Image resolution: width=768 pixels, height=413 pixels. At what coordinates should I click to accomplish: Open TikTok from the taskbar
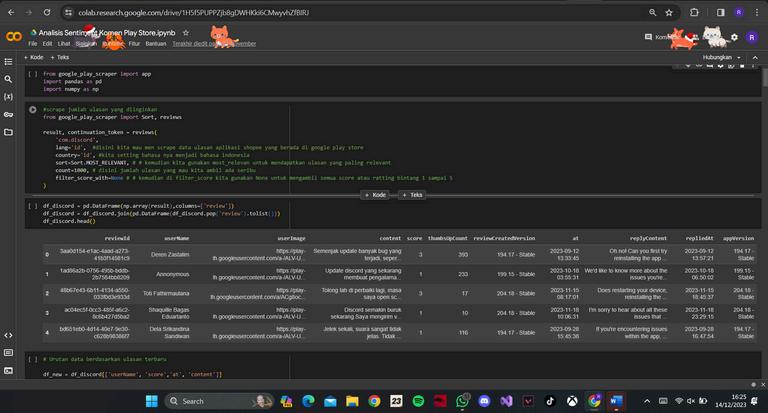[550, 401]
